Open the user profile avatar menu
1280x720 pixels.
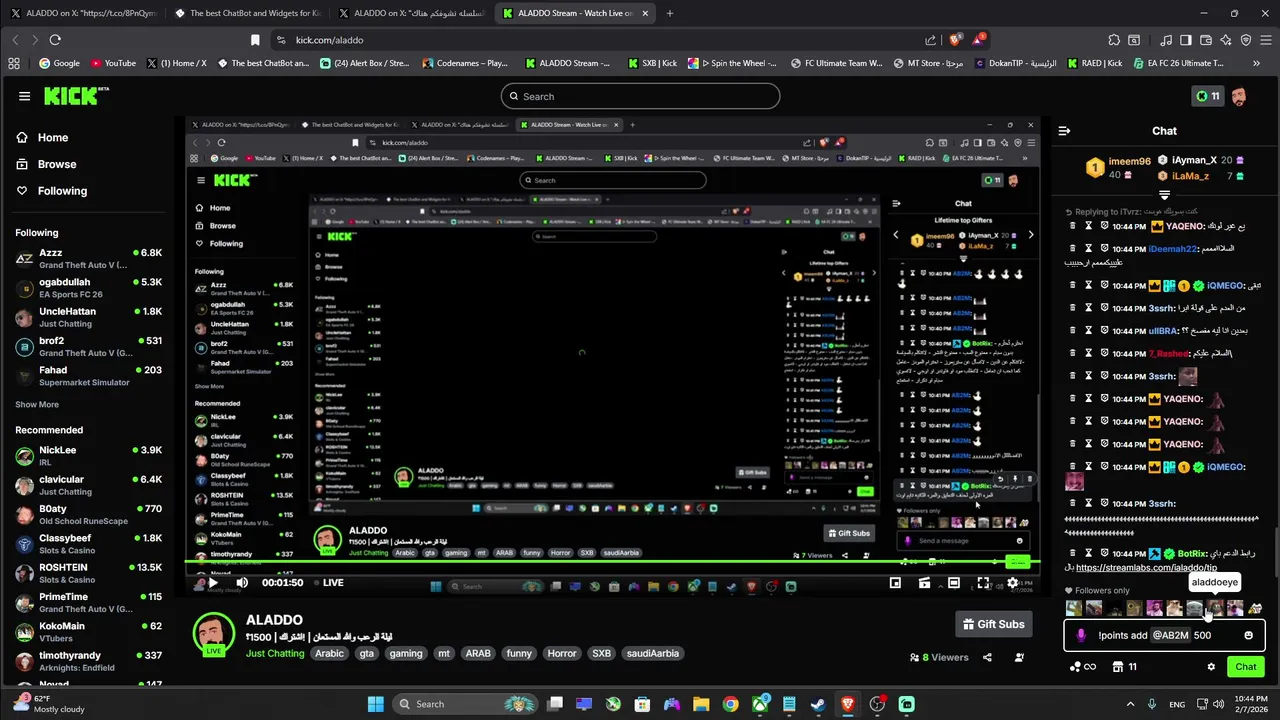1238,96
